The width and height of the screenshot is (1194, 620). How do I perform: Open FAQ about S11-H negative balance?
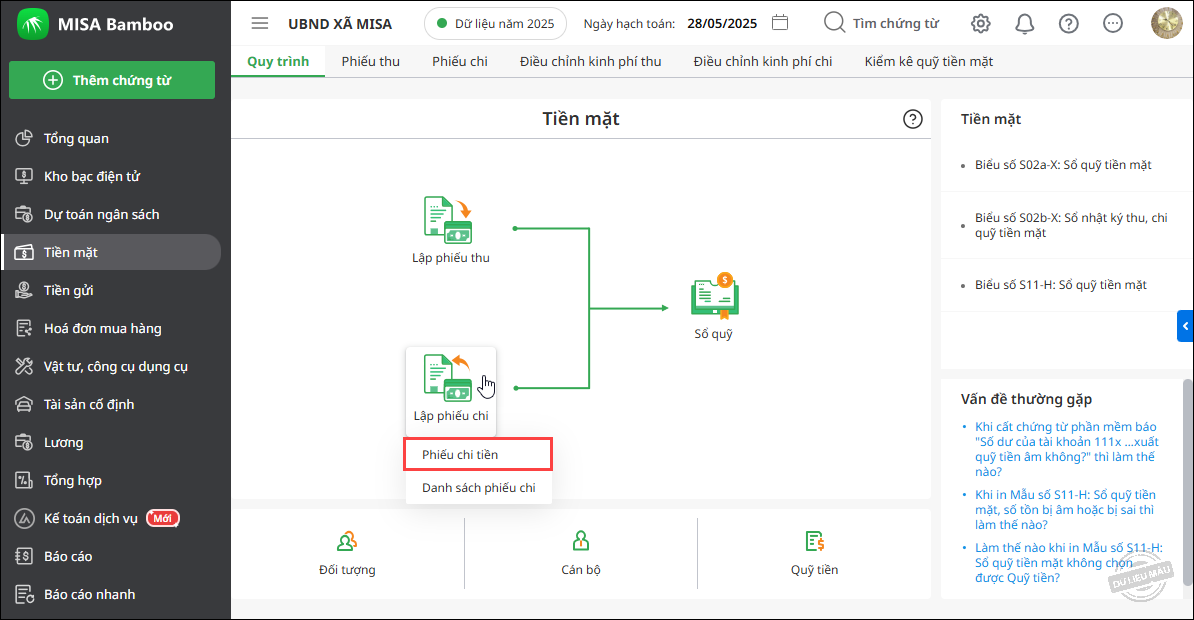click(x=1065, y=510)
